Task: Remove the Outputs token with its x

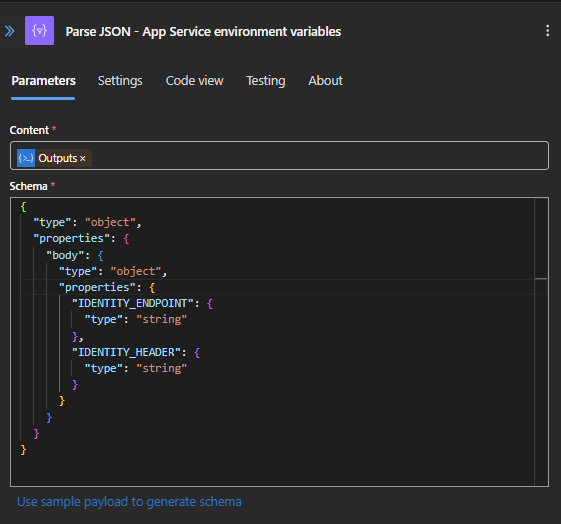Action: pyautogui.click(x=83, y=158)
